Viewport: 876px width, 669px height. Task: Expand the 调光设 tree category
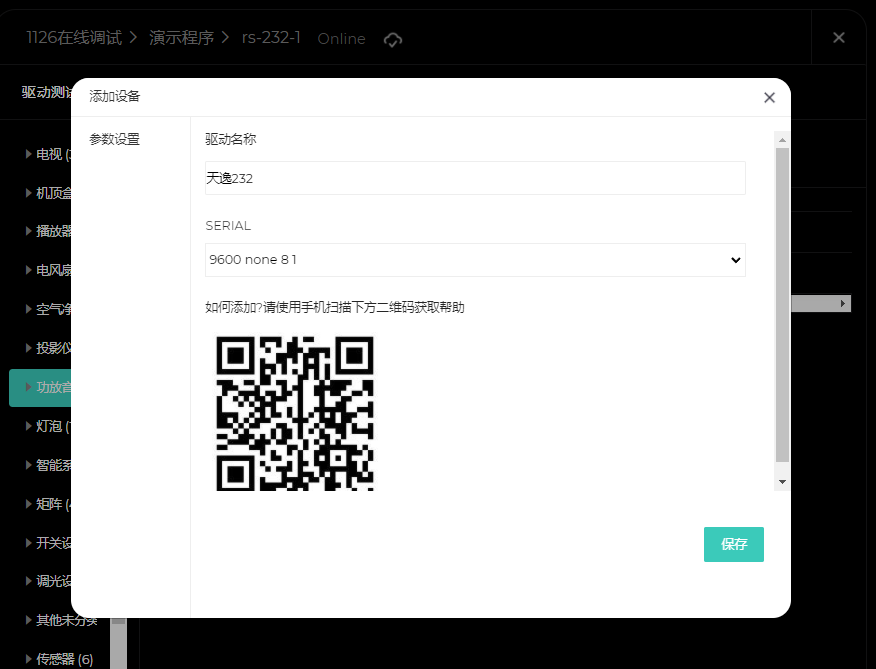pos(28,581)
